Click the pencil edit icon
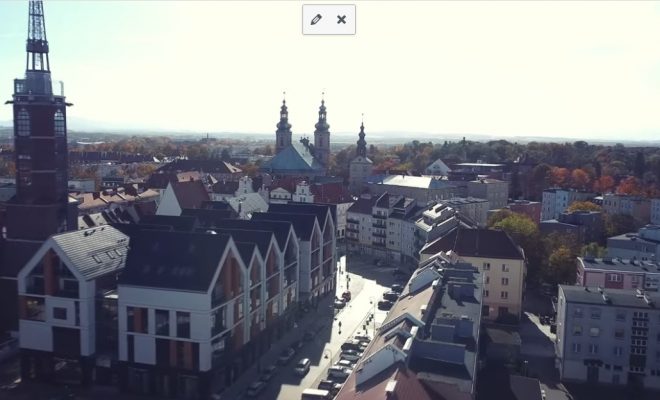Screen dimensions: 660x400 (x=316, y=19)
